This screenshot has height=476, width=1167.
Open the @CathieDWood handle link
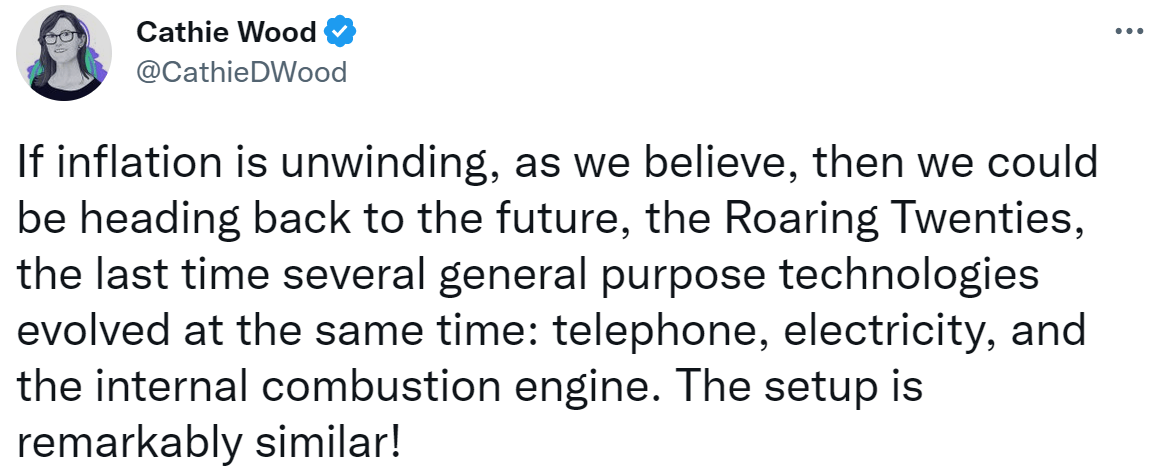coord(242,72)
